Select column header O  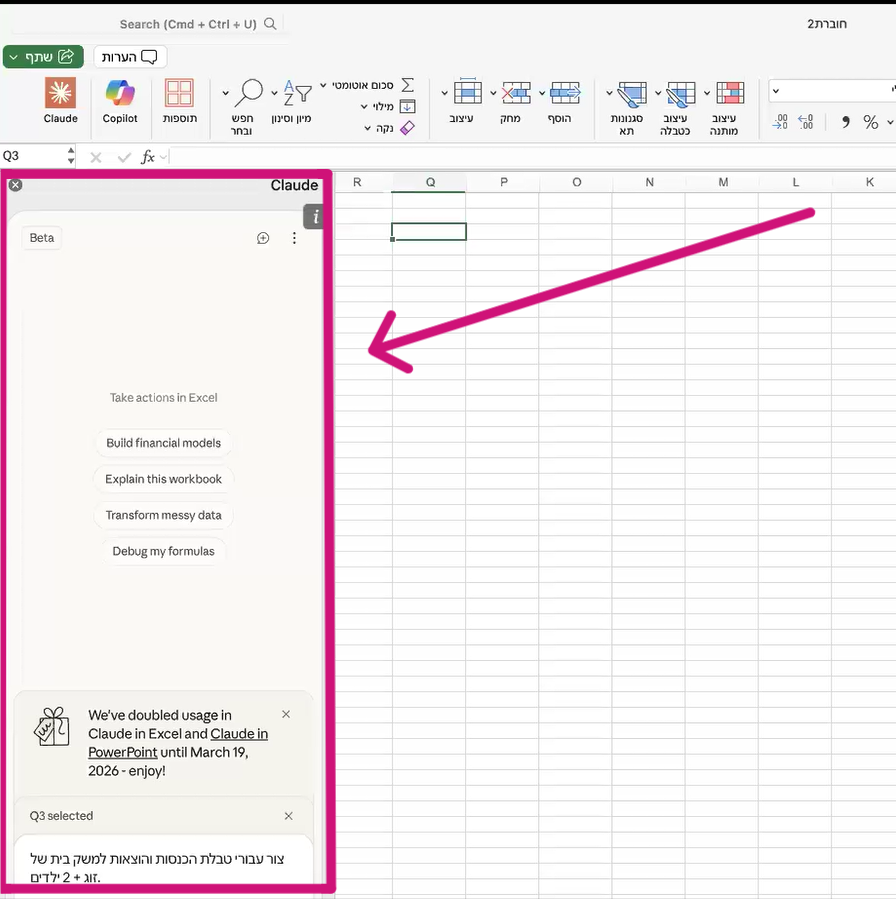click(576, 182)
